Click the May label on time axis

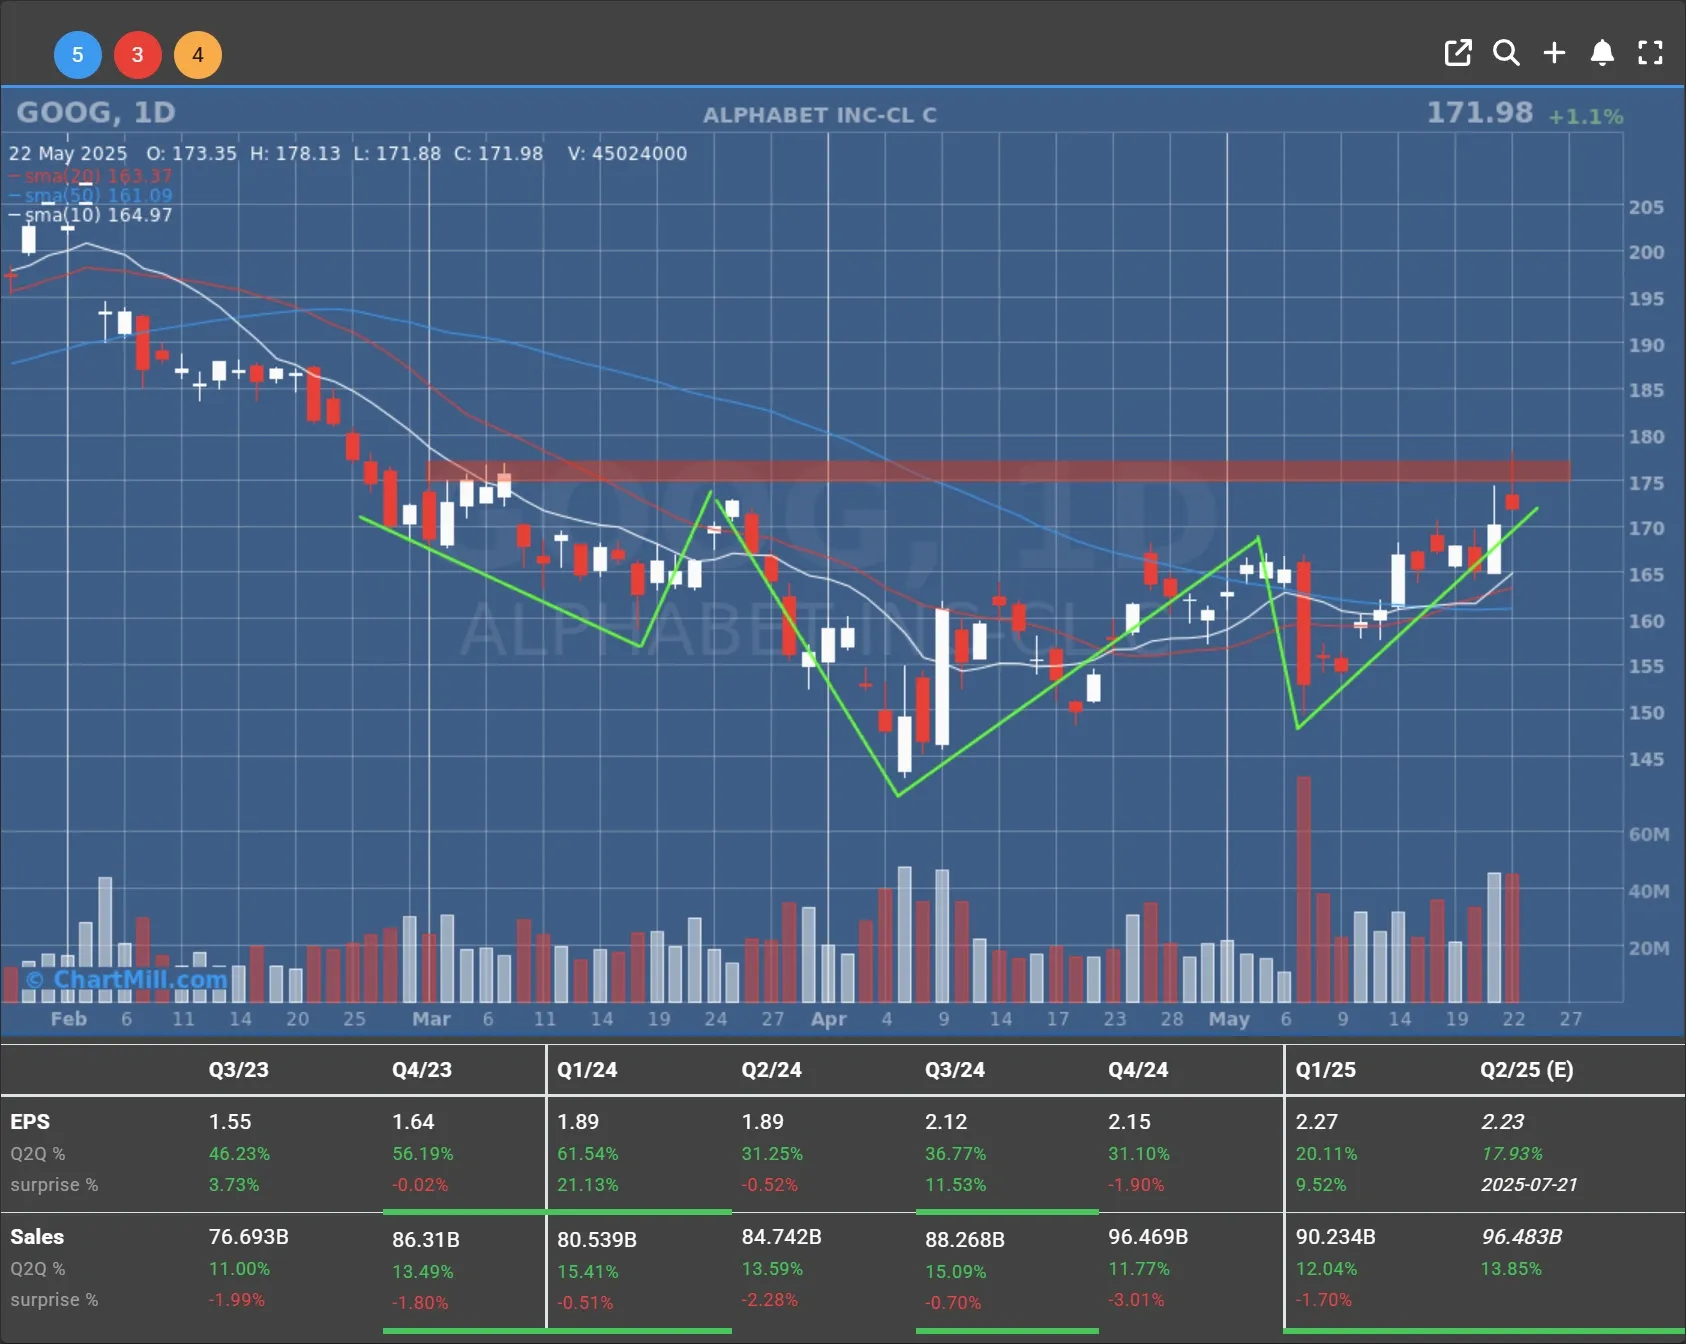click(x=1229, y=1019)
